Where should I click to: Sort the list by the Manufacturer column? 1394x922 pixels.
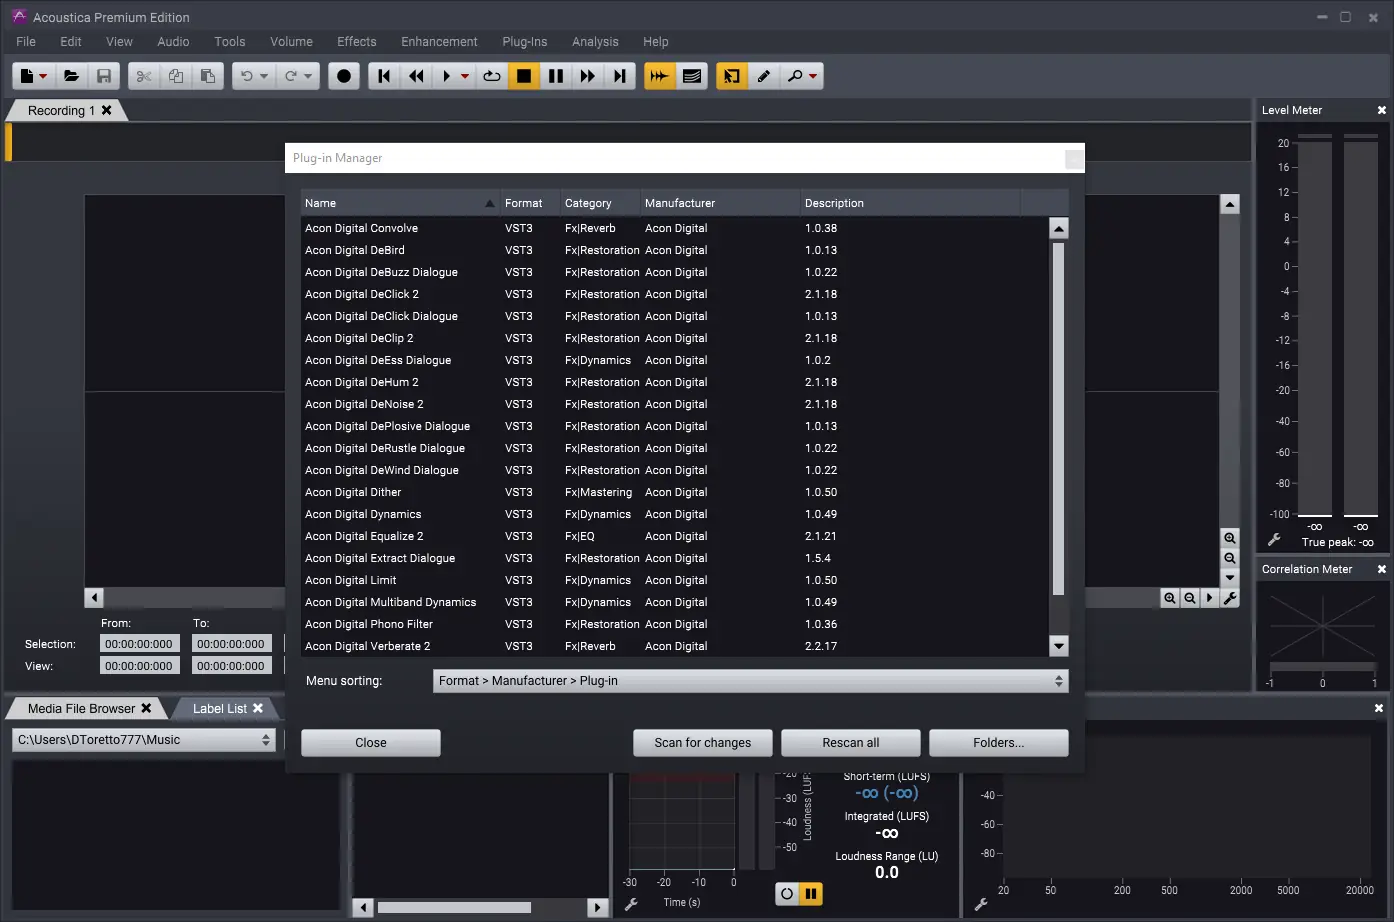[720, 203]
